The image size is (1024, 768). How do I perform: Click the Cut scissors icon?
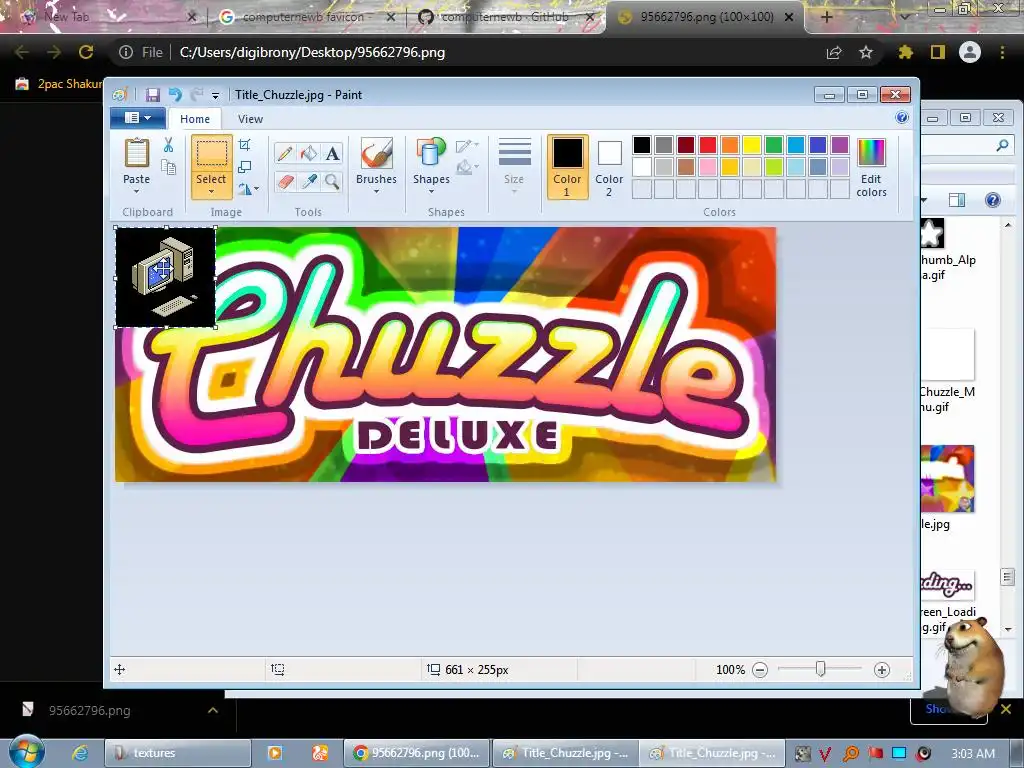click(168, 144)
